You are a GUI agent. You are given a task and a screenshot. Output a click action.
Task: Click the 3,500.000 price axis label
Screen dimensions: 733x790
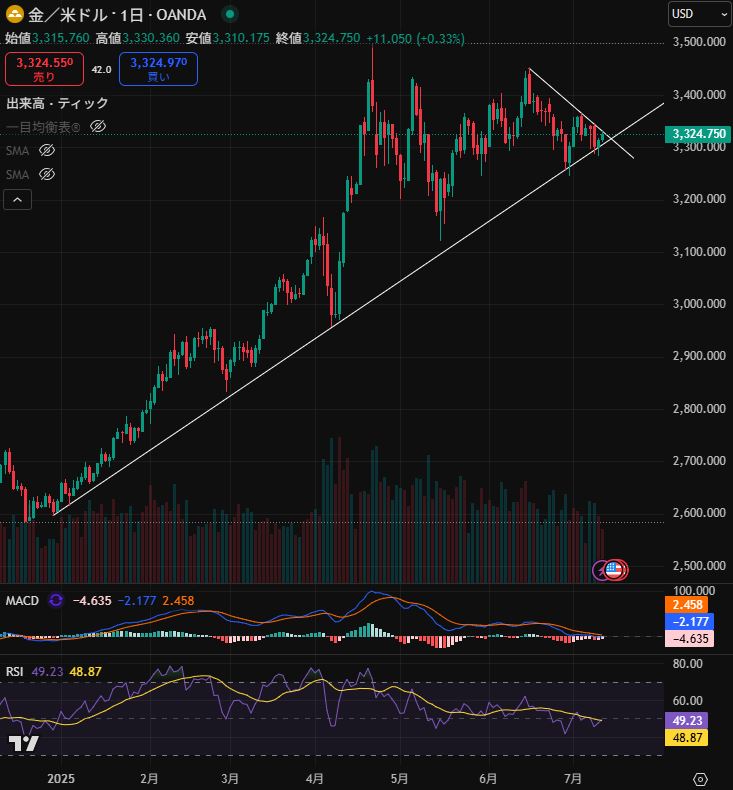699,41
